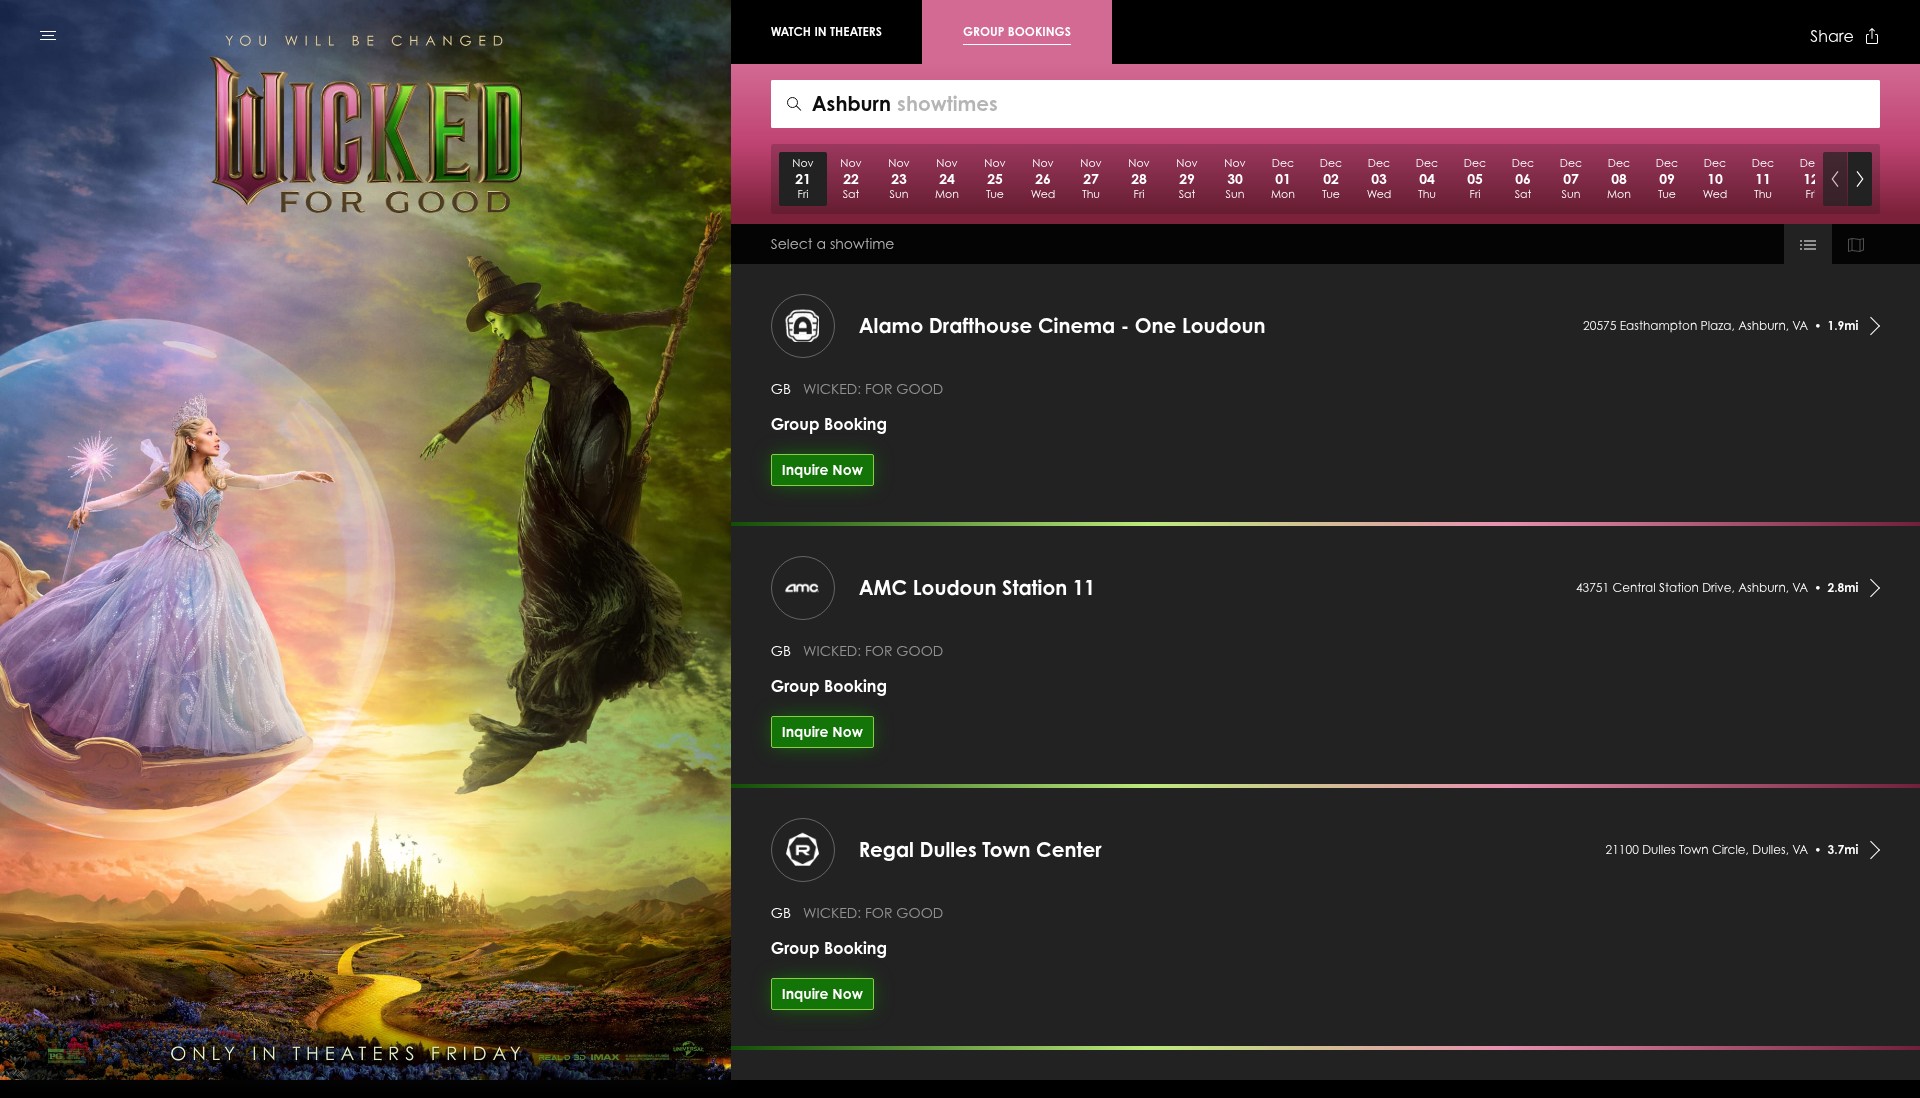Click the Share label
Image resolution: width=1920 pixels, height=1098 pixels.
click(x=1831, y=36)
